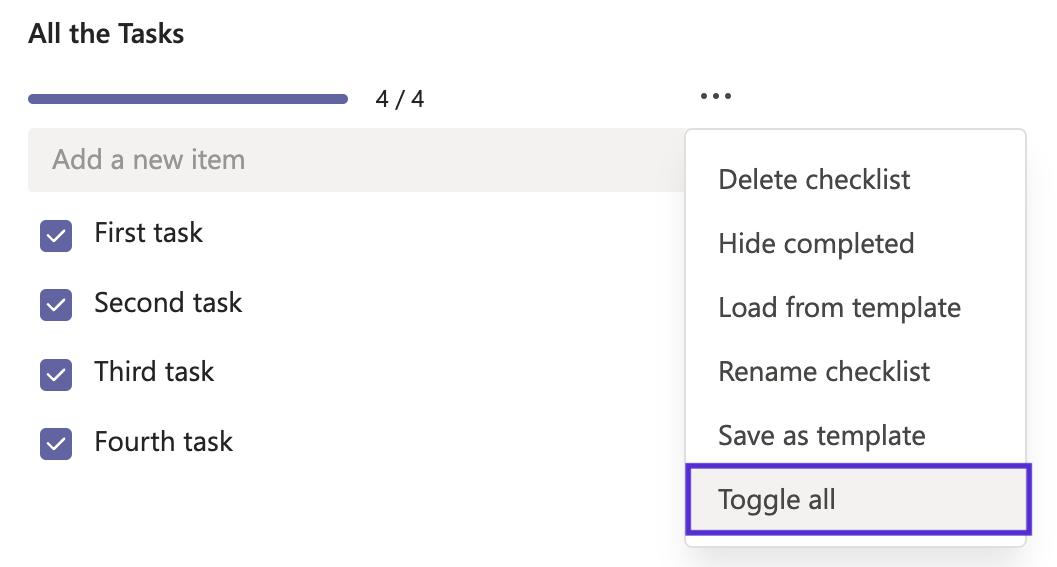Uncheck the Fourth task checkbox
The height and width of the screenshot is (567, 1057).
tap(56, 444)
